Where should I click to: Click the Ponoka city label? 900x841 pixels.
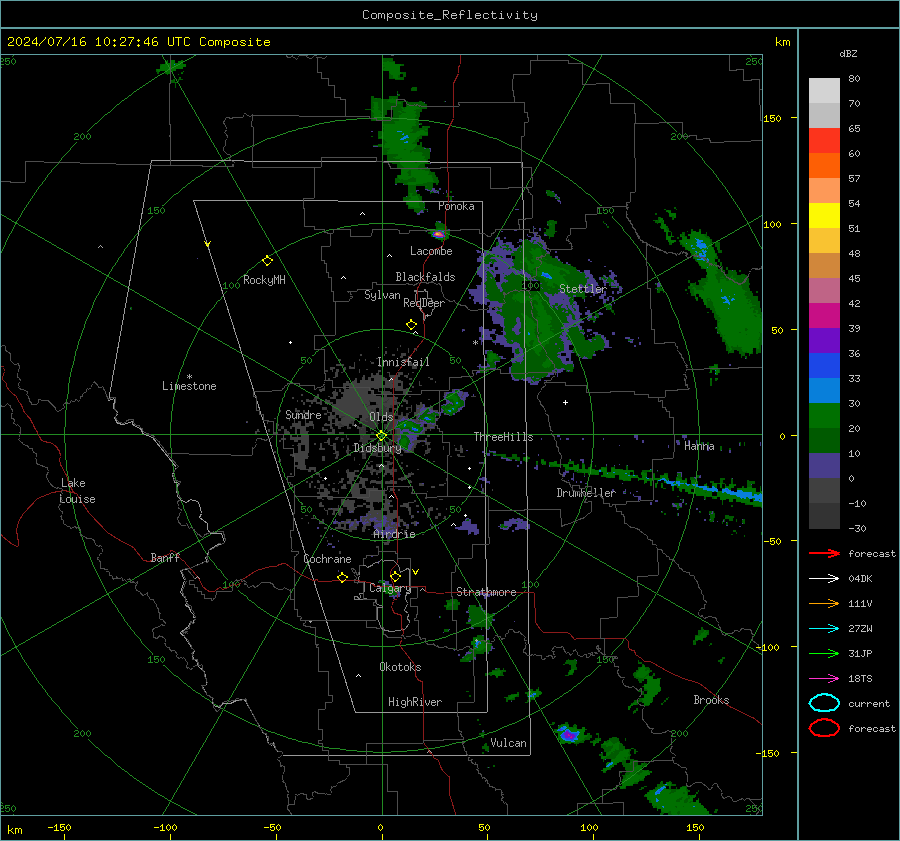tap(456, 206)
